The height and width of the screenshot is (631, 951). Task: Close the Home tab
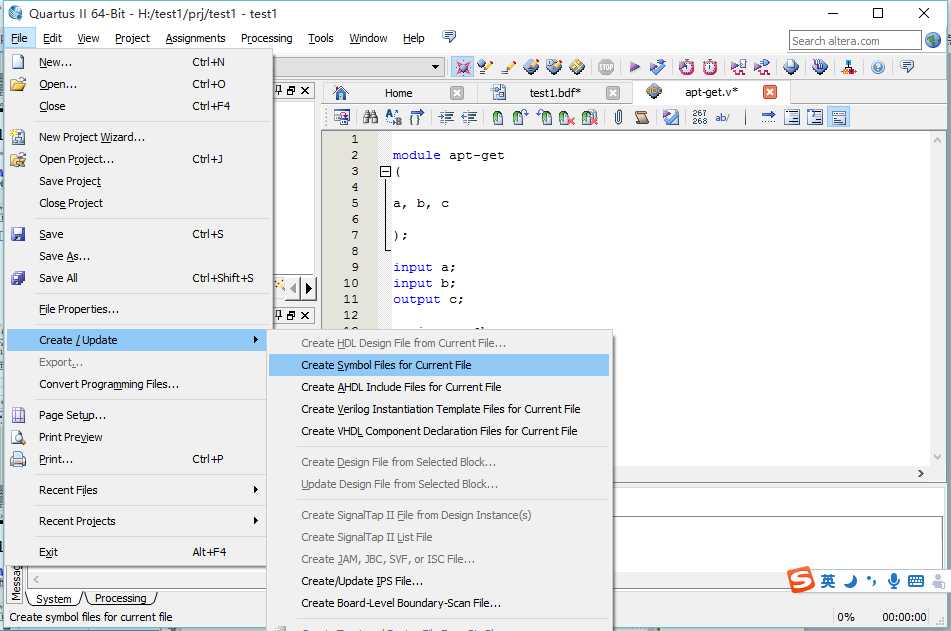click(x=457, y=93)
